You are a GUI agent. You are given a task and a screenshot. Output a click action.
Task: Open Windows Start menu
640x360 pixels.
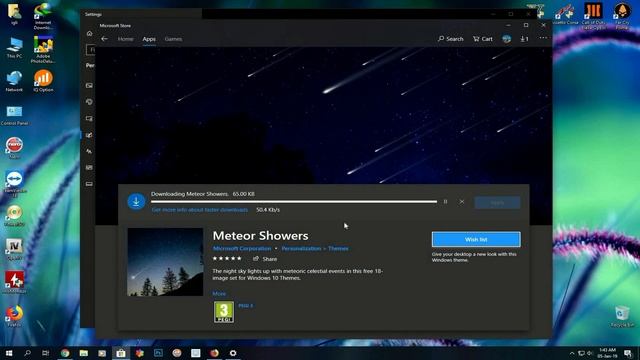coord(9,353)
